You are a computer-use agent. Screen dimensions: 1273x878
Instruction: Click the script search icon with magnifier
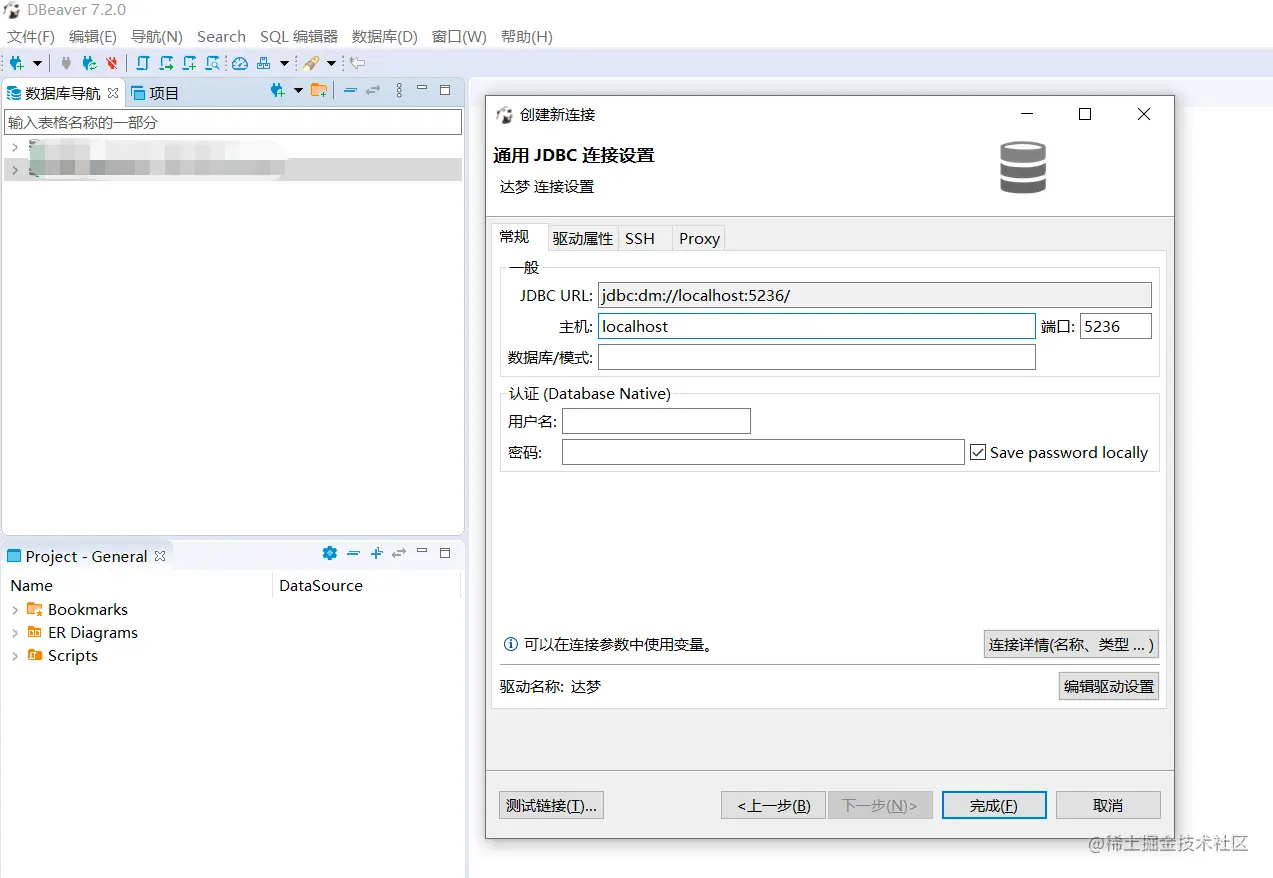[x=212, y=63]
